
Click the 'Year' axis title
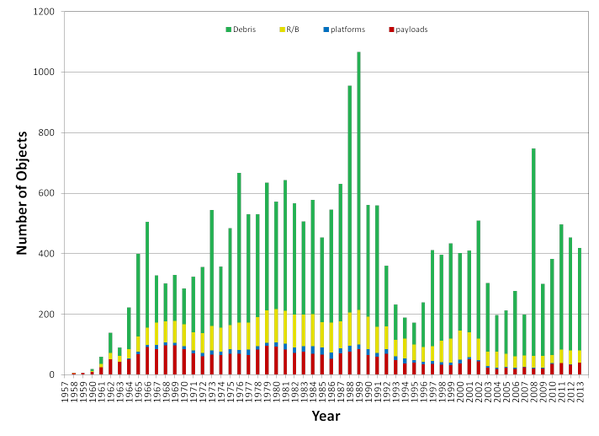326,416
